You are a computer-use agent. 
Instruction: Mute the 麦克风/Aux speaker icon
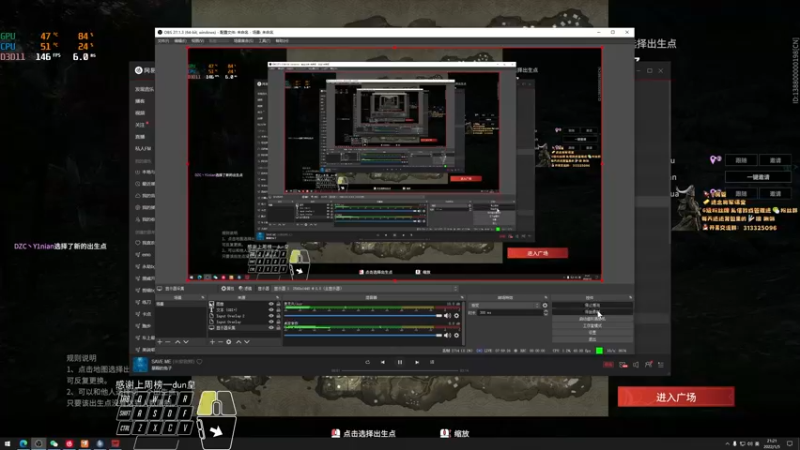[x=447, y=316]
